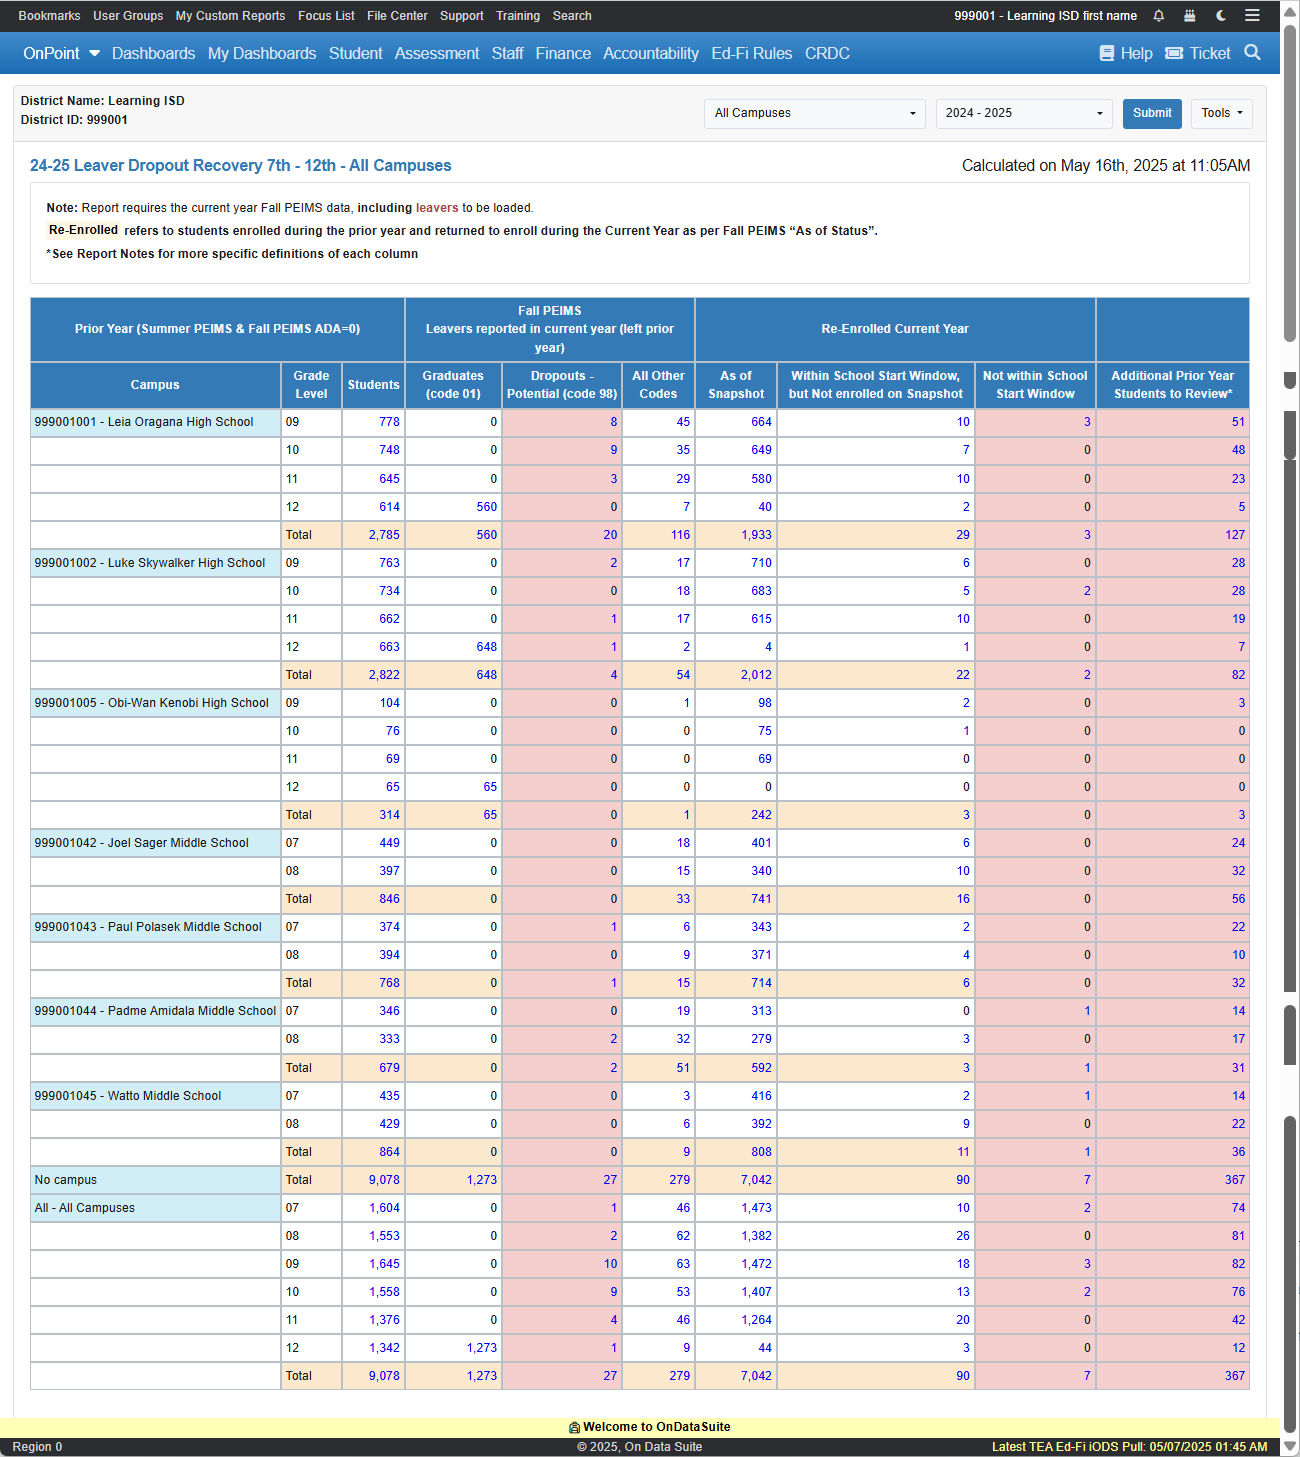Click 778 students for Leia Oragana grade 09
Viewport: 1300px width, 1457px height.
[x=389, y=422]
